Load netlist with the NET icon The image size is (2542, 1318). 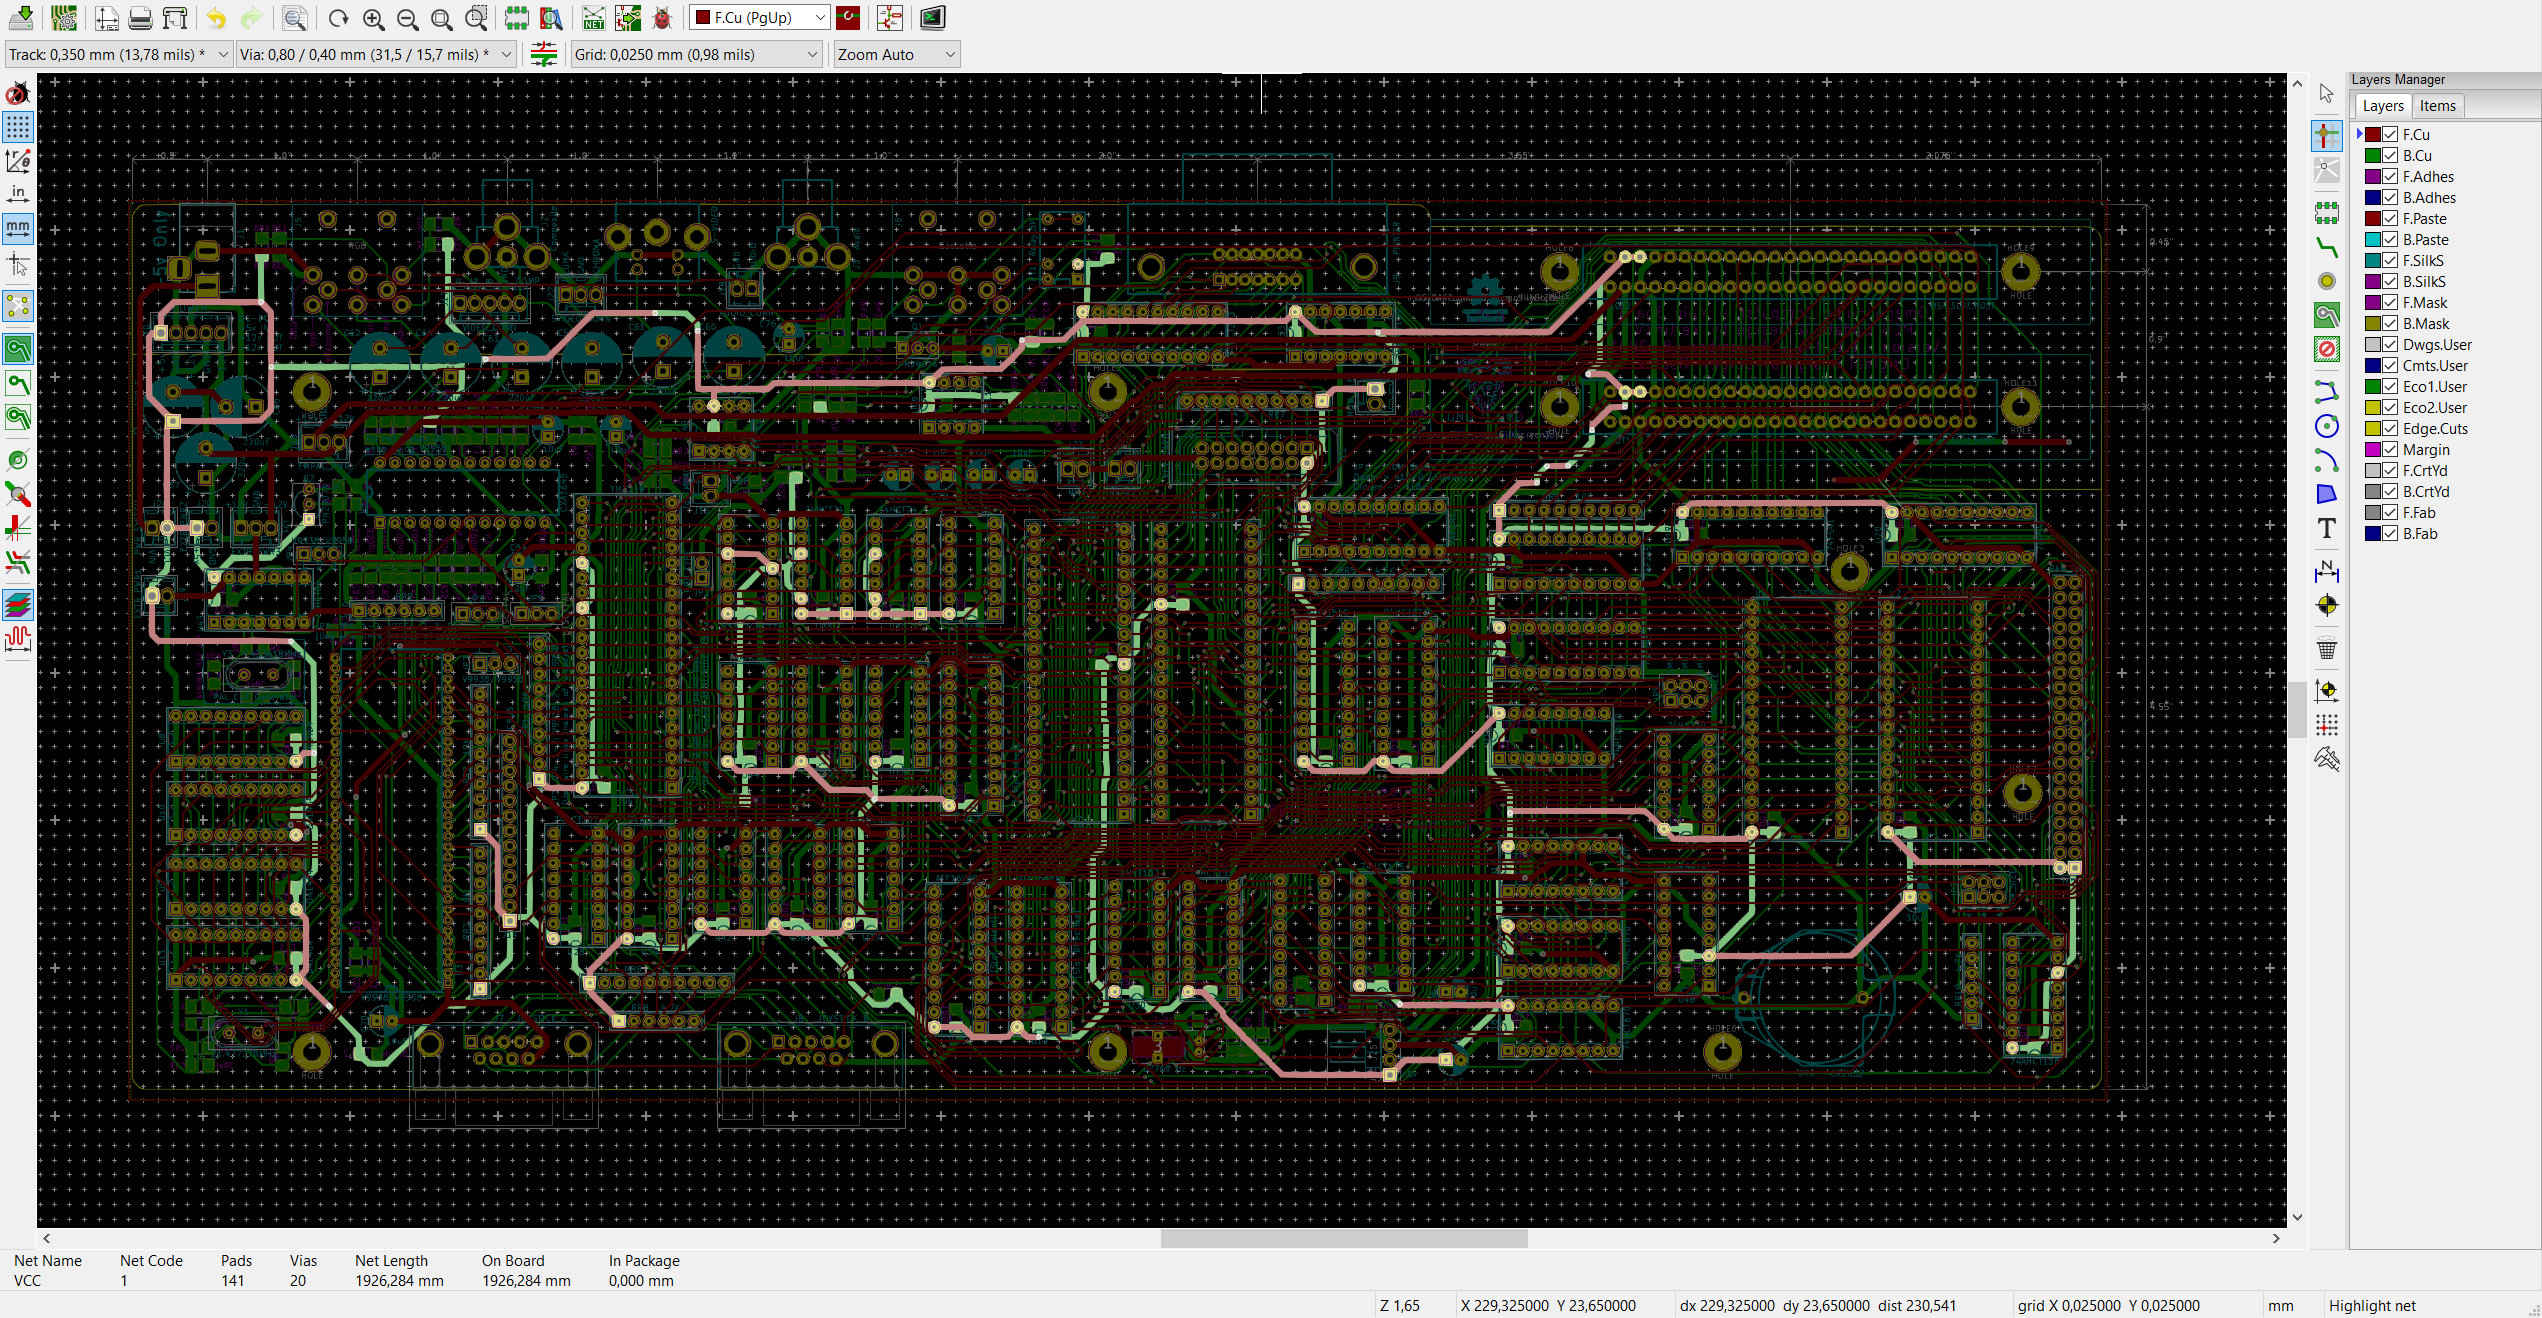594,18
